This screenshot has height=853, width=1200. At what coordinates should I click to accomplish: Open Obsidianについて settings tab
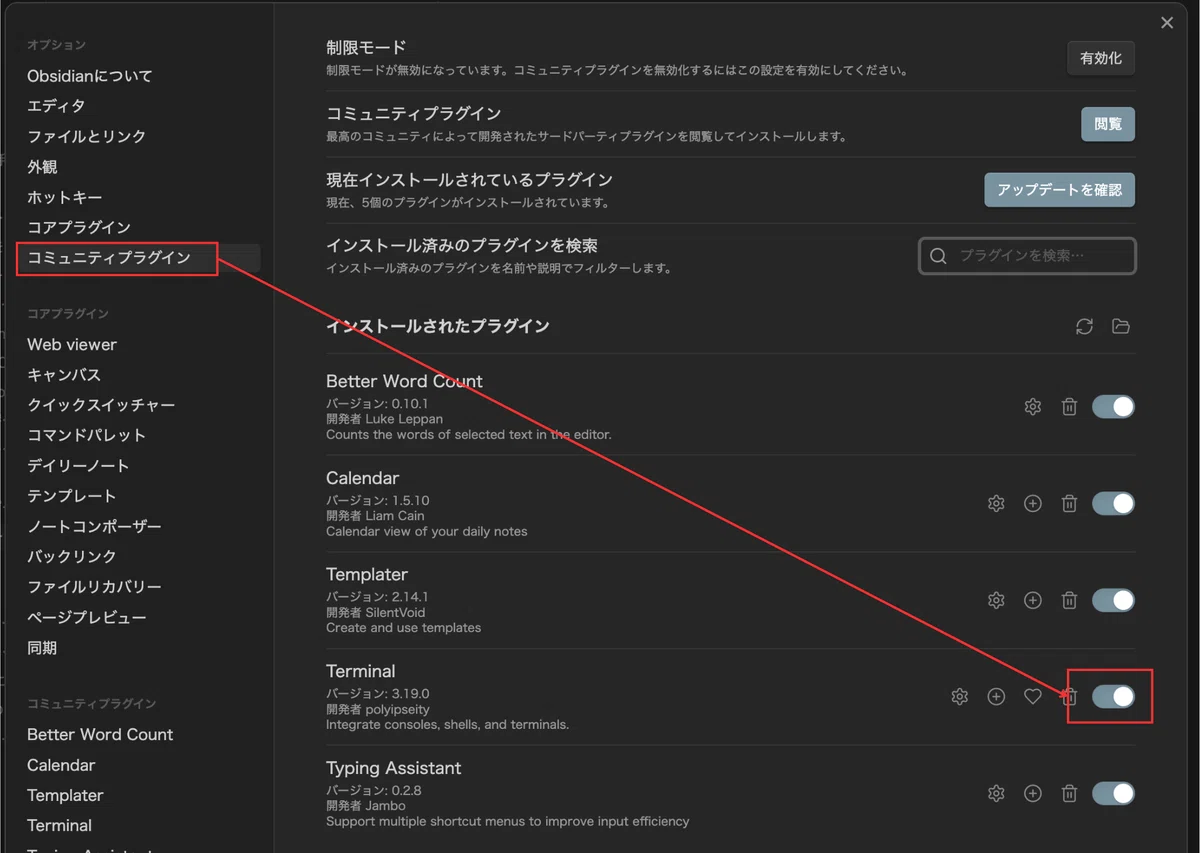(90, 76)
